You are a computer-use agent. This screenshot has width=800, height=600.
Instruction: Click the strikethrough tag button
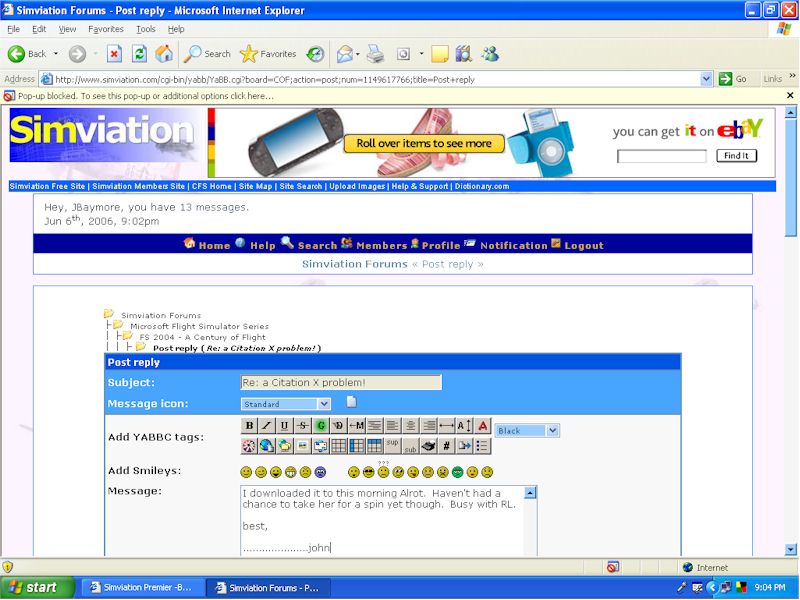point(302,426)
